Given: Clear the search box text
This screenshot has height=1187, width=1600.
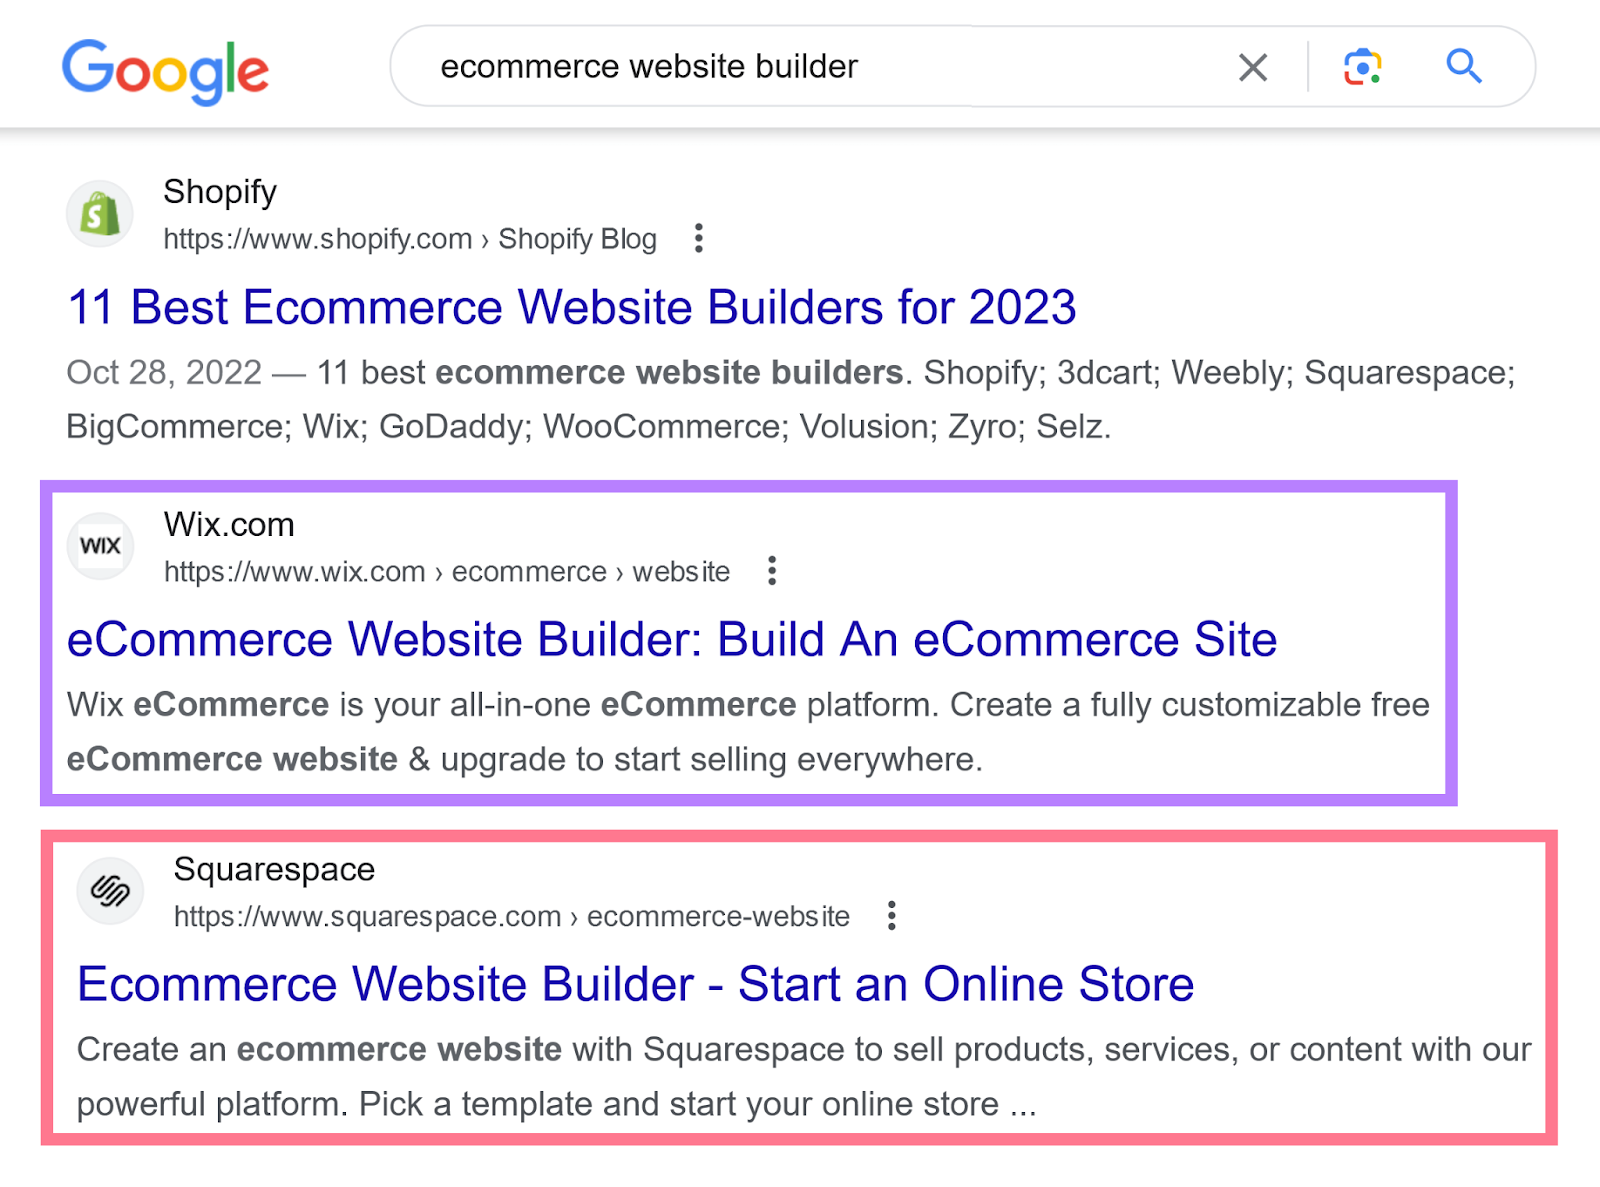Looking at the screenshot, I should [x=1253, y=67].
